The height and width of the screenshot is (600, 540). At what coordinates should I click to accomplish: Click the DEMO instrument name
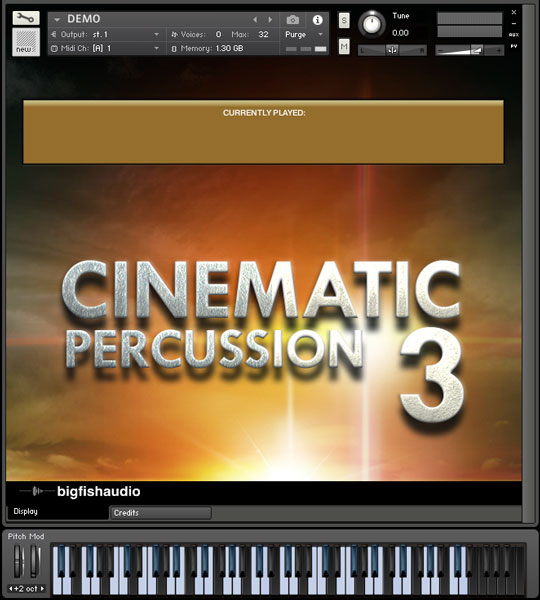84,19
